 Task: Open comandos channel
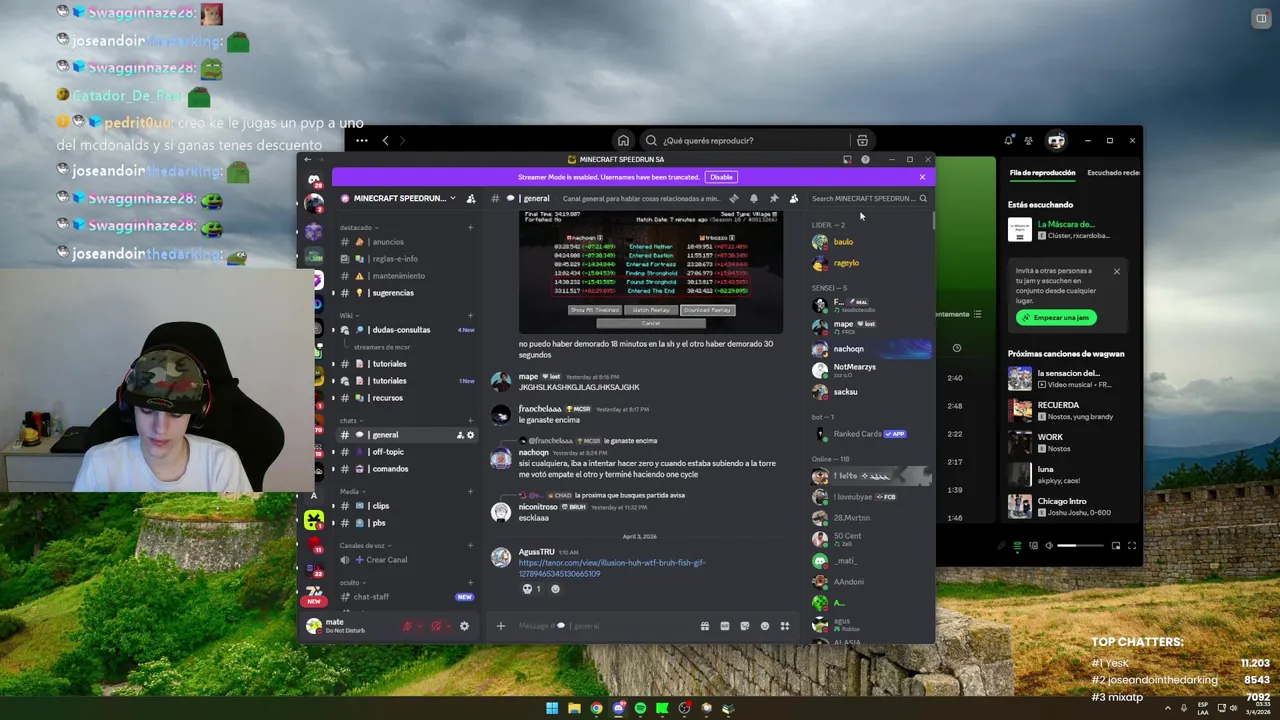405,469
